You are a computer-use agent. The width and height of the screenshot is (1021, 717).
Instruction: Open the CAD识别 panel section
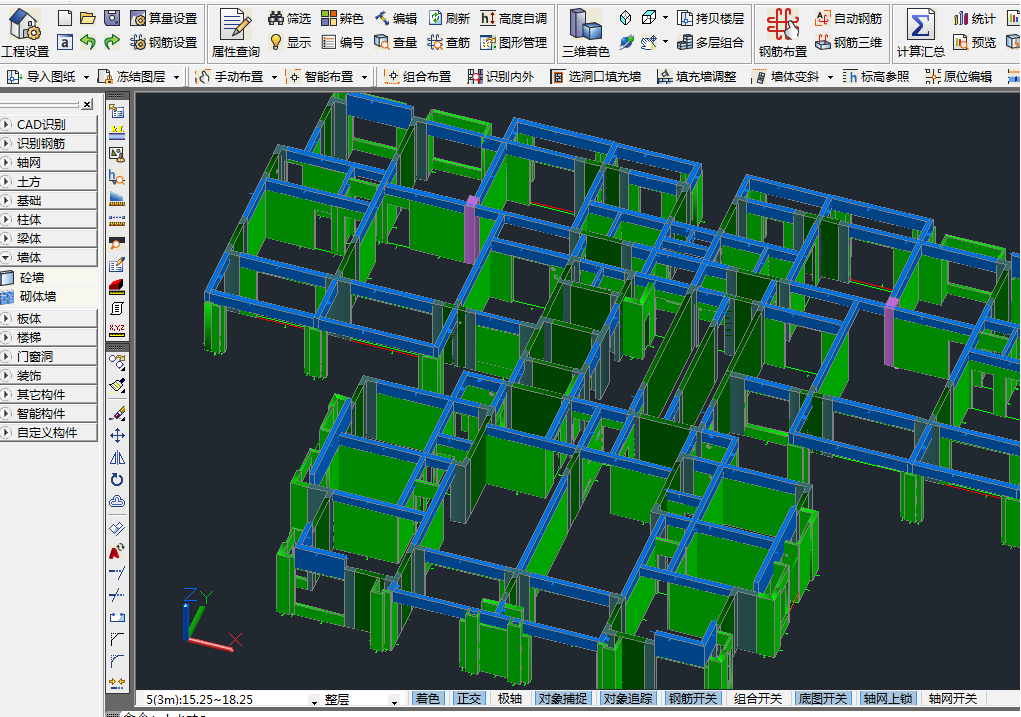tap(49, 124)
